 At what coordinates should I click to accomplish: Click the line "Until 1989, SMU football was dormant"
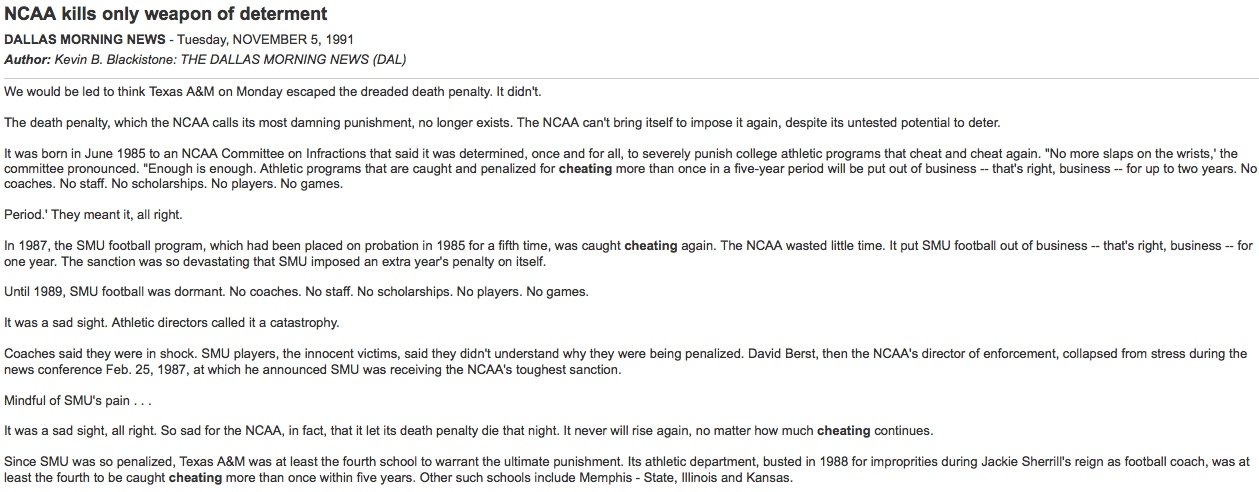pyautogui.click(x=296, y=292)
